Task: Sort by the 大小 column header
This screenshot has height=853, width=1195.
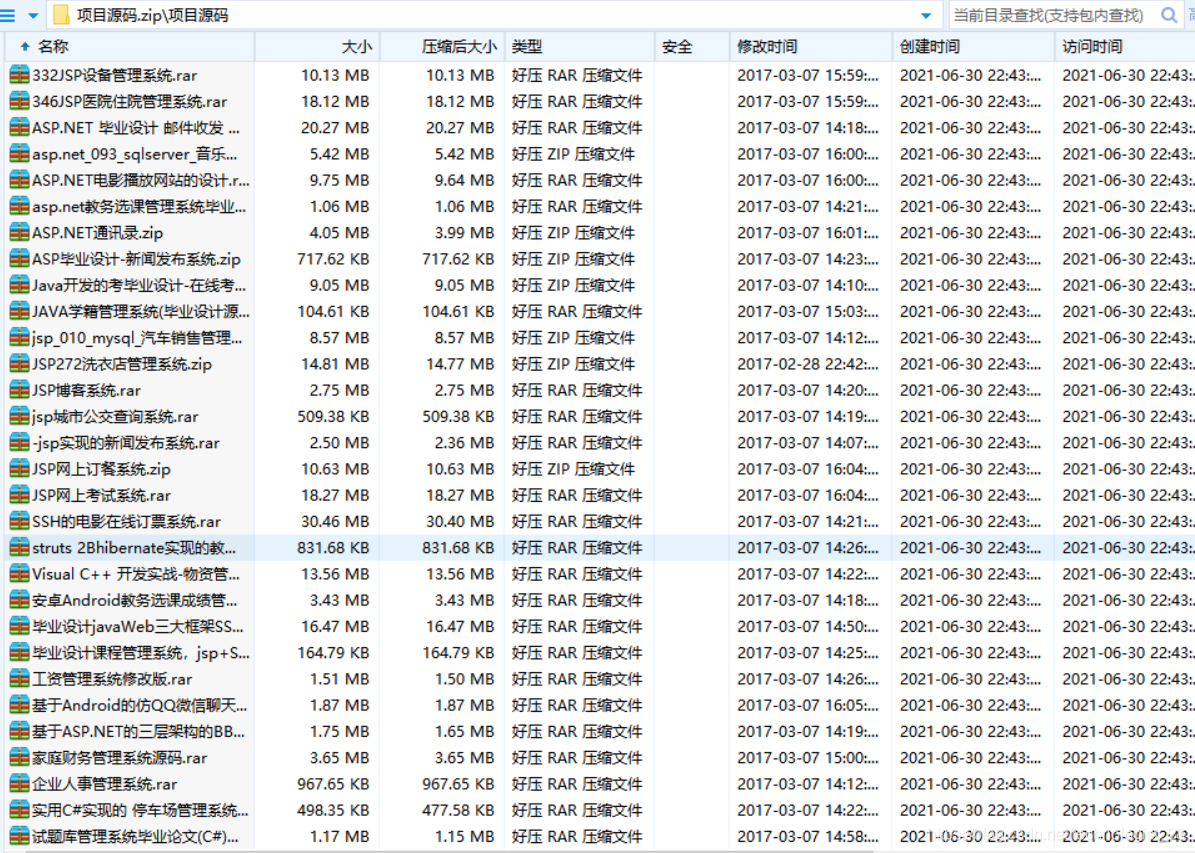Action: 318,46
